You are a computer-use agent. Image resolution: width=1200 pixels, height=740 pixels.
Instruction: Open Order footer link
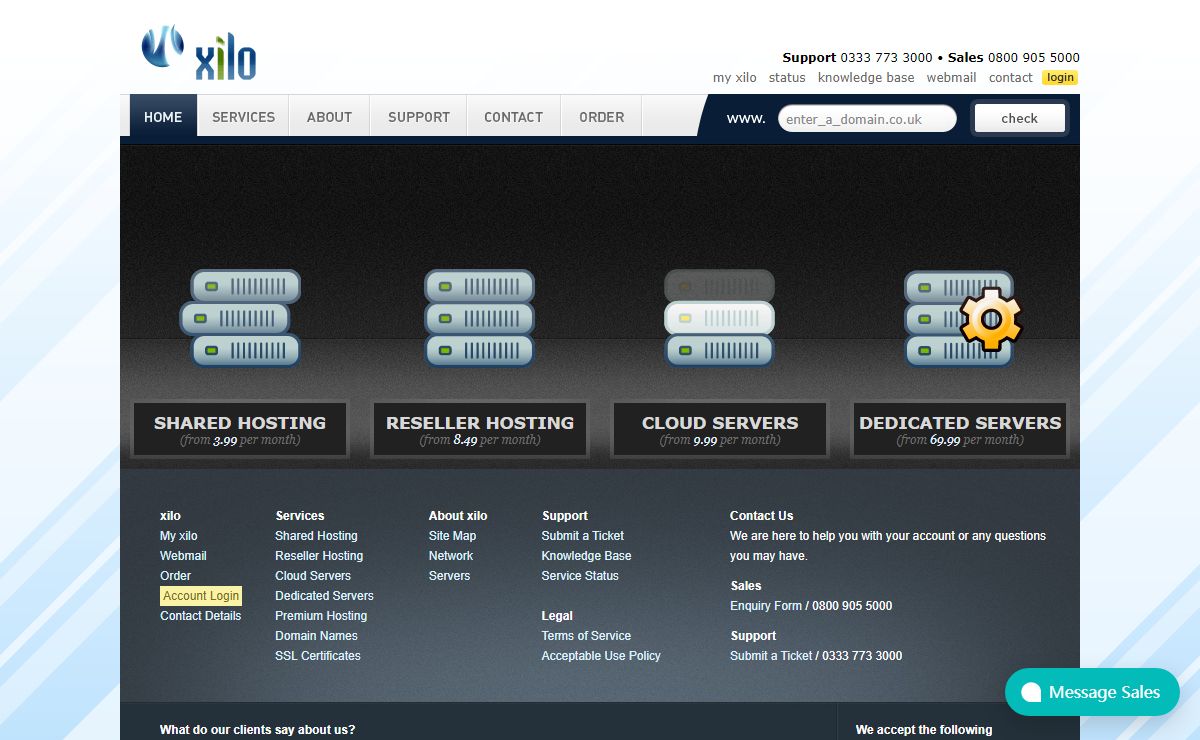point(175,576)
